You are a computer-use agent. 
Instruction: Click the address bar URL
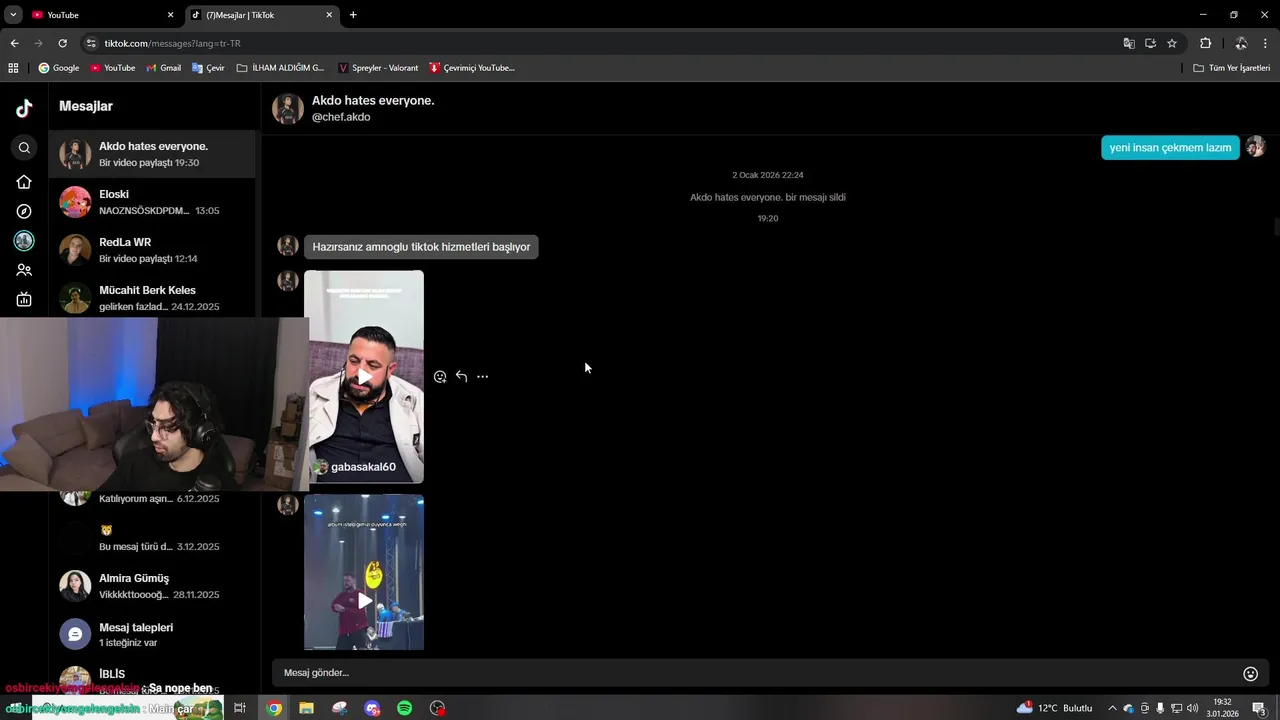172,43
